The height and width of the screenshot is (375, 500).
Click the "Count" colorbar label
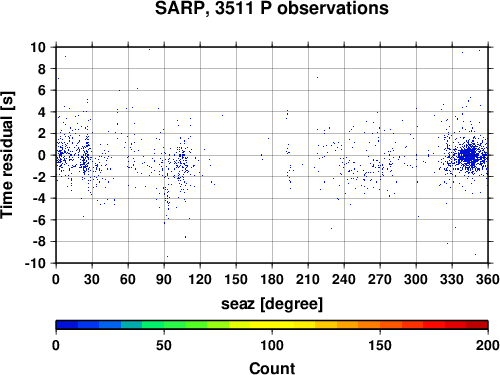point(272,368)
